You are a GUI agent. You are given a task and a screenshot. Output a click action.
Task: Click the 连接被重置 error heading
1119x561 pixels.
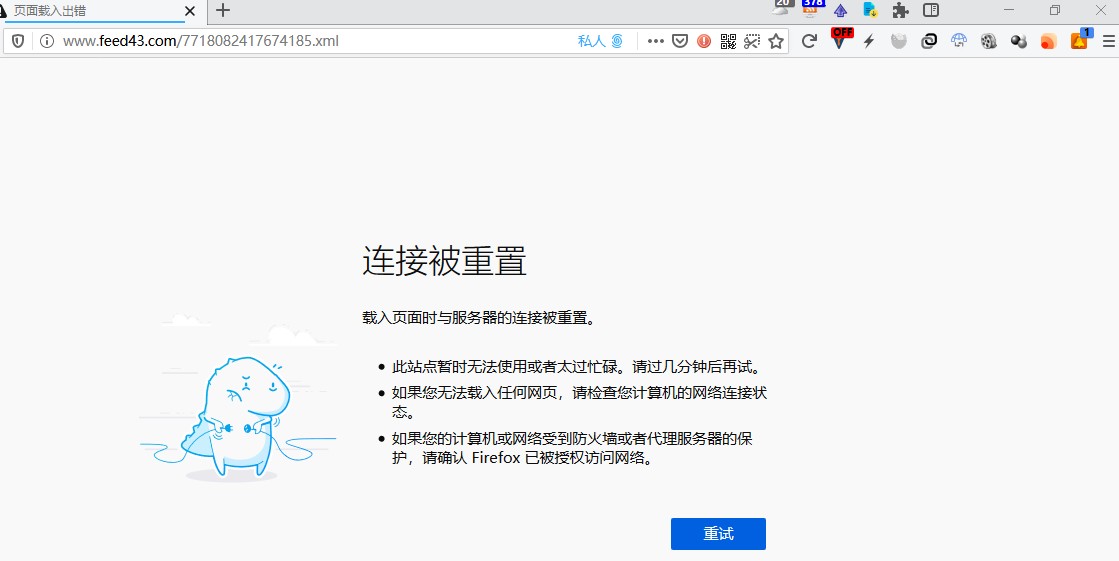[445, 261]
